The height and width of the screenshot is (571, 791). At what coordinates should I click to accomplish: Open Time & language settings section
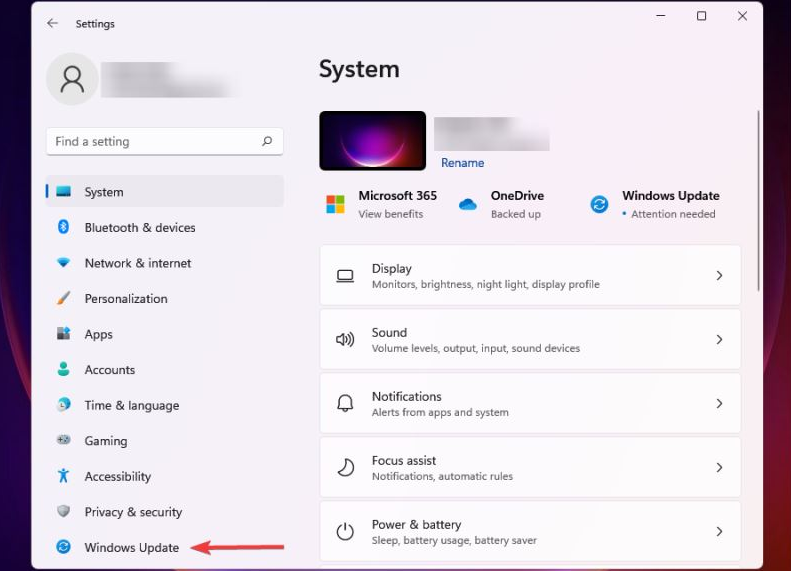tap(131, 406)
